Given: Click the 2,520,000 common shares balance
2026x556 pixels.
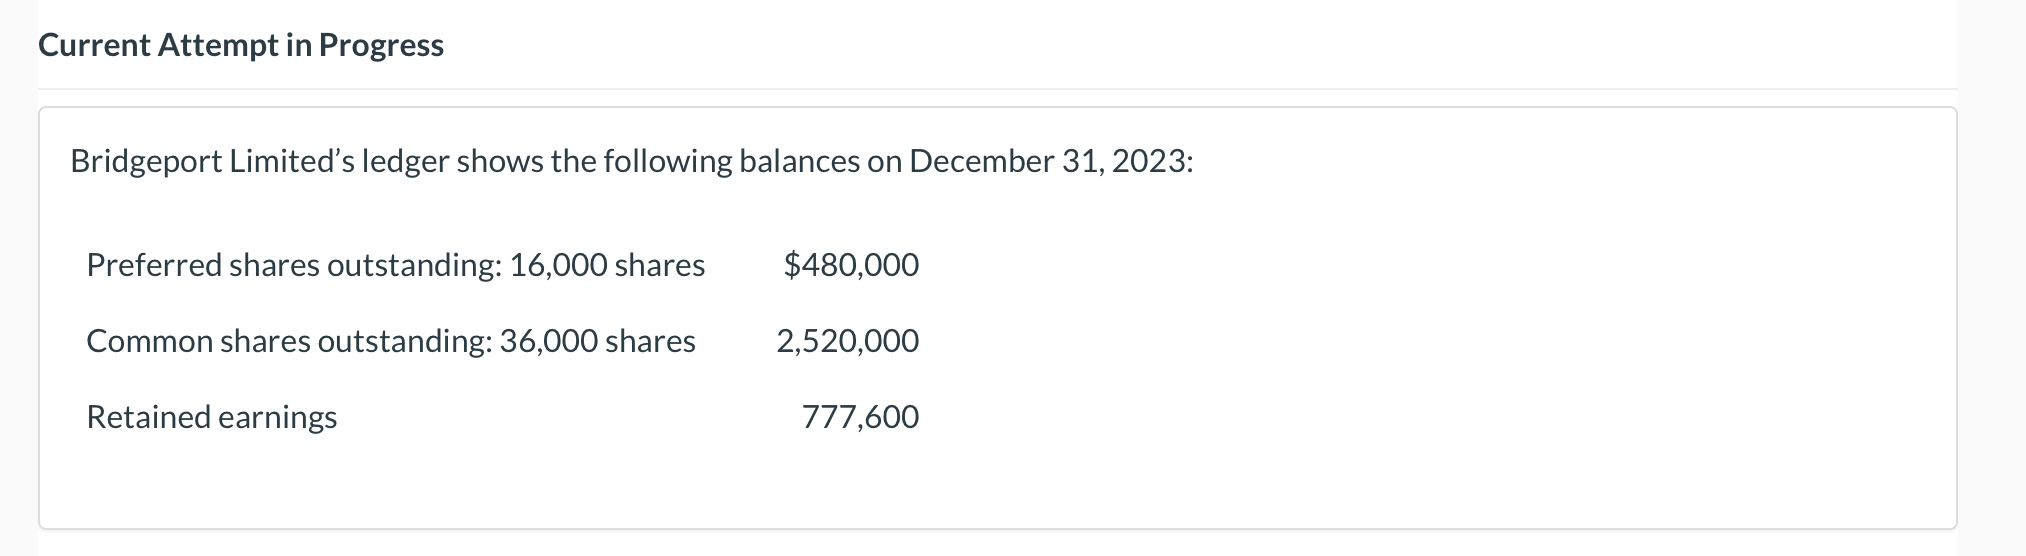Looking at the screenshot, I should 848,341.
